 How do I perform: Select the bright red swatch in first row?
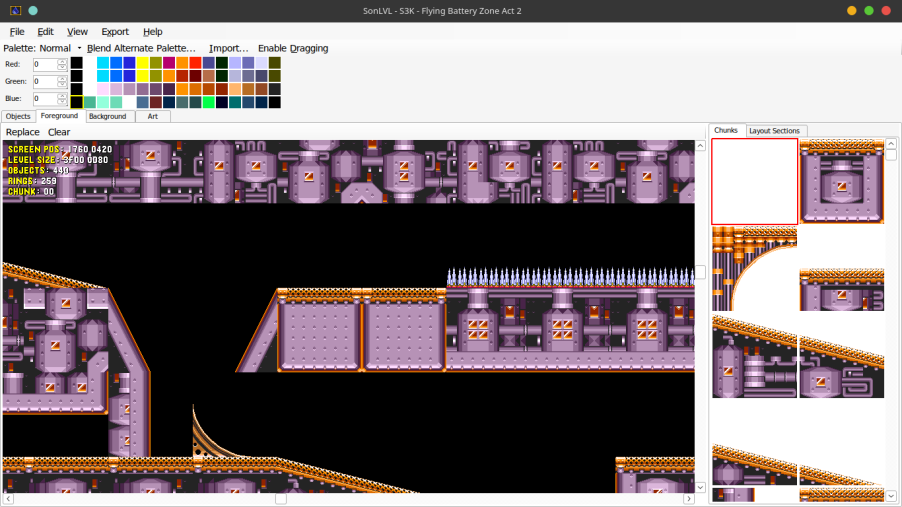click(196, 63)
